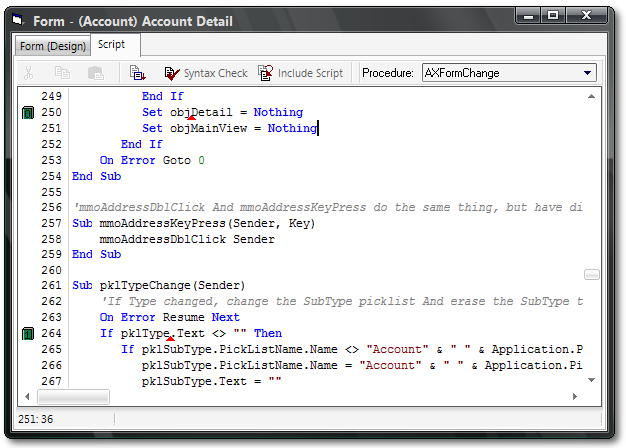
Task: Click 'pklSubType.Text = ""' on line 267
Action: [x=212, y=381]
